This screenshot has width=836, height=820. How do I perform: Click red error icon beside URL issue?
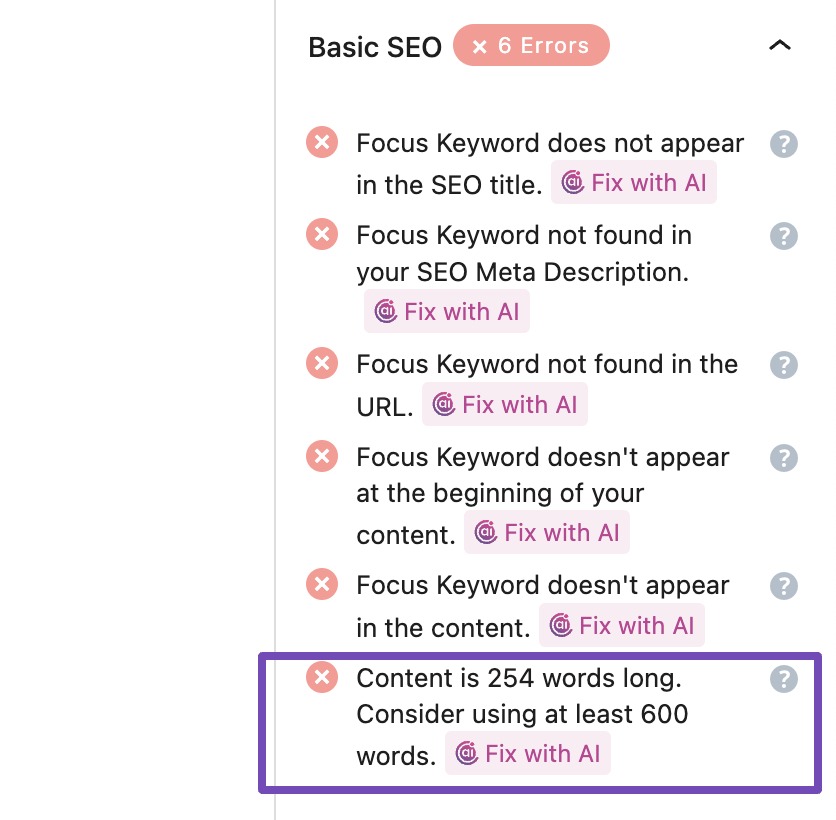[x=322, y=363]
